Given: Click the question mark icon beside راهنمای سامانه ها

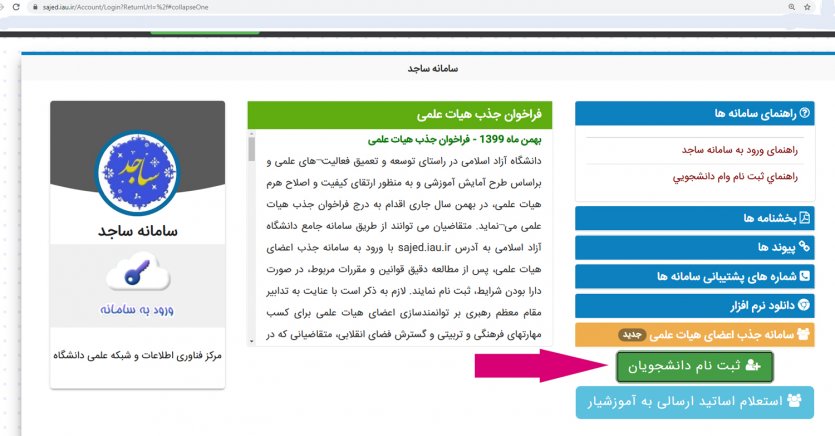Looking at the screenshot, I should click(x=804, y=114).
